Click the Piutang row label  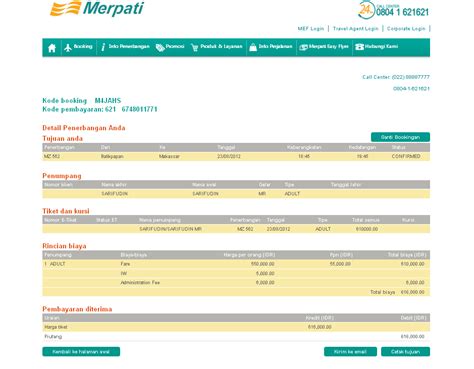53,337
